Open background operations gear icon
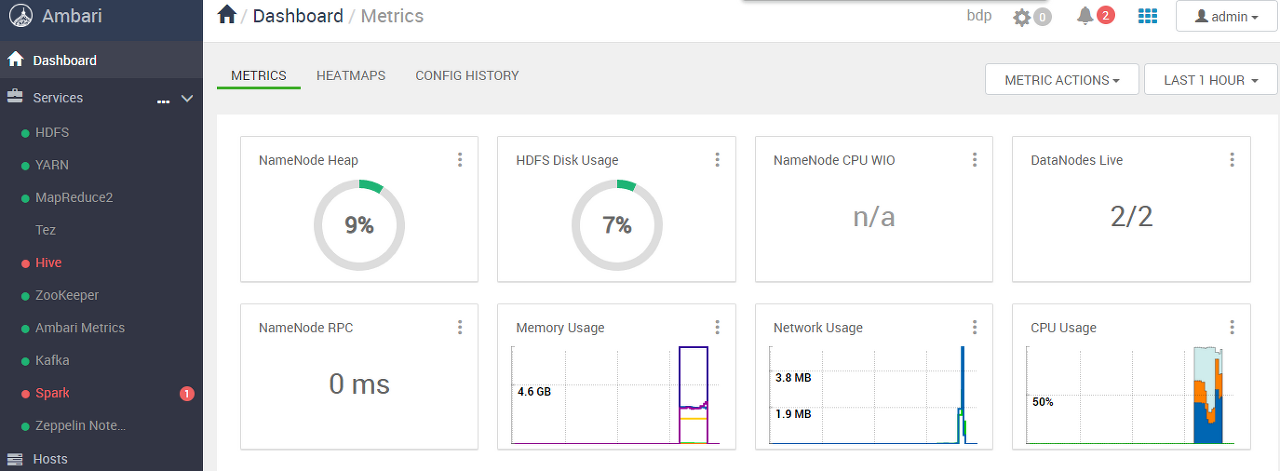 tap(1021, 17)
